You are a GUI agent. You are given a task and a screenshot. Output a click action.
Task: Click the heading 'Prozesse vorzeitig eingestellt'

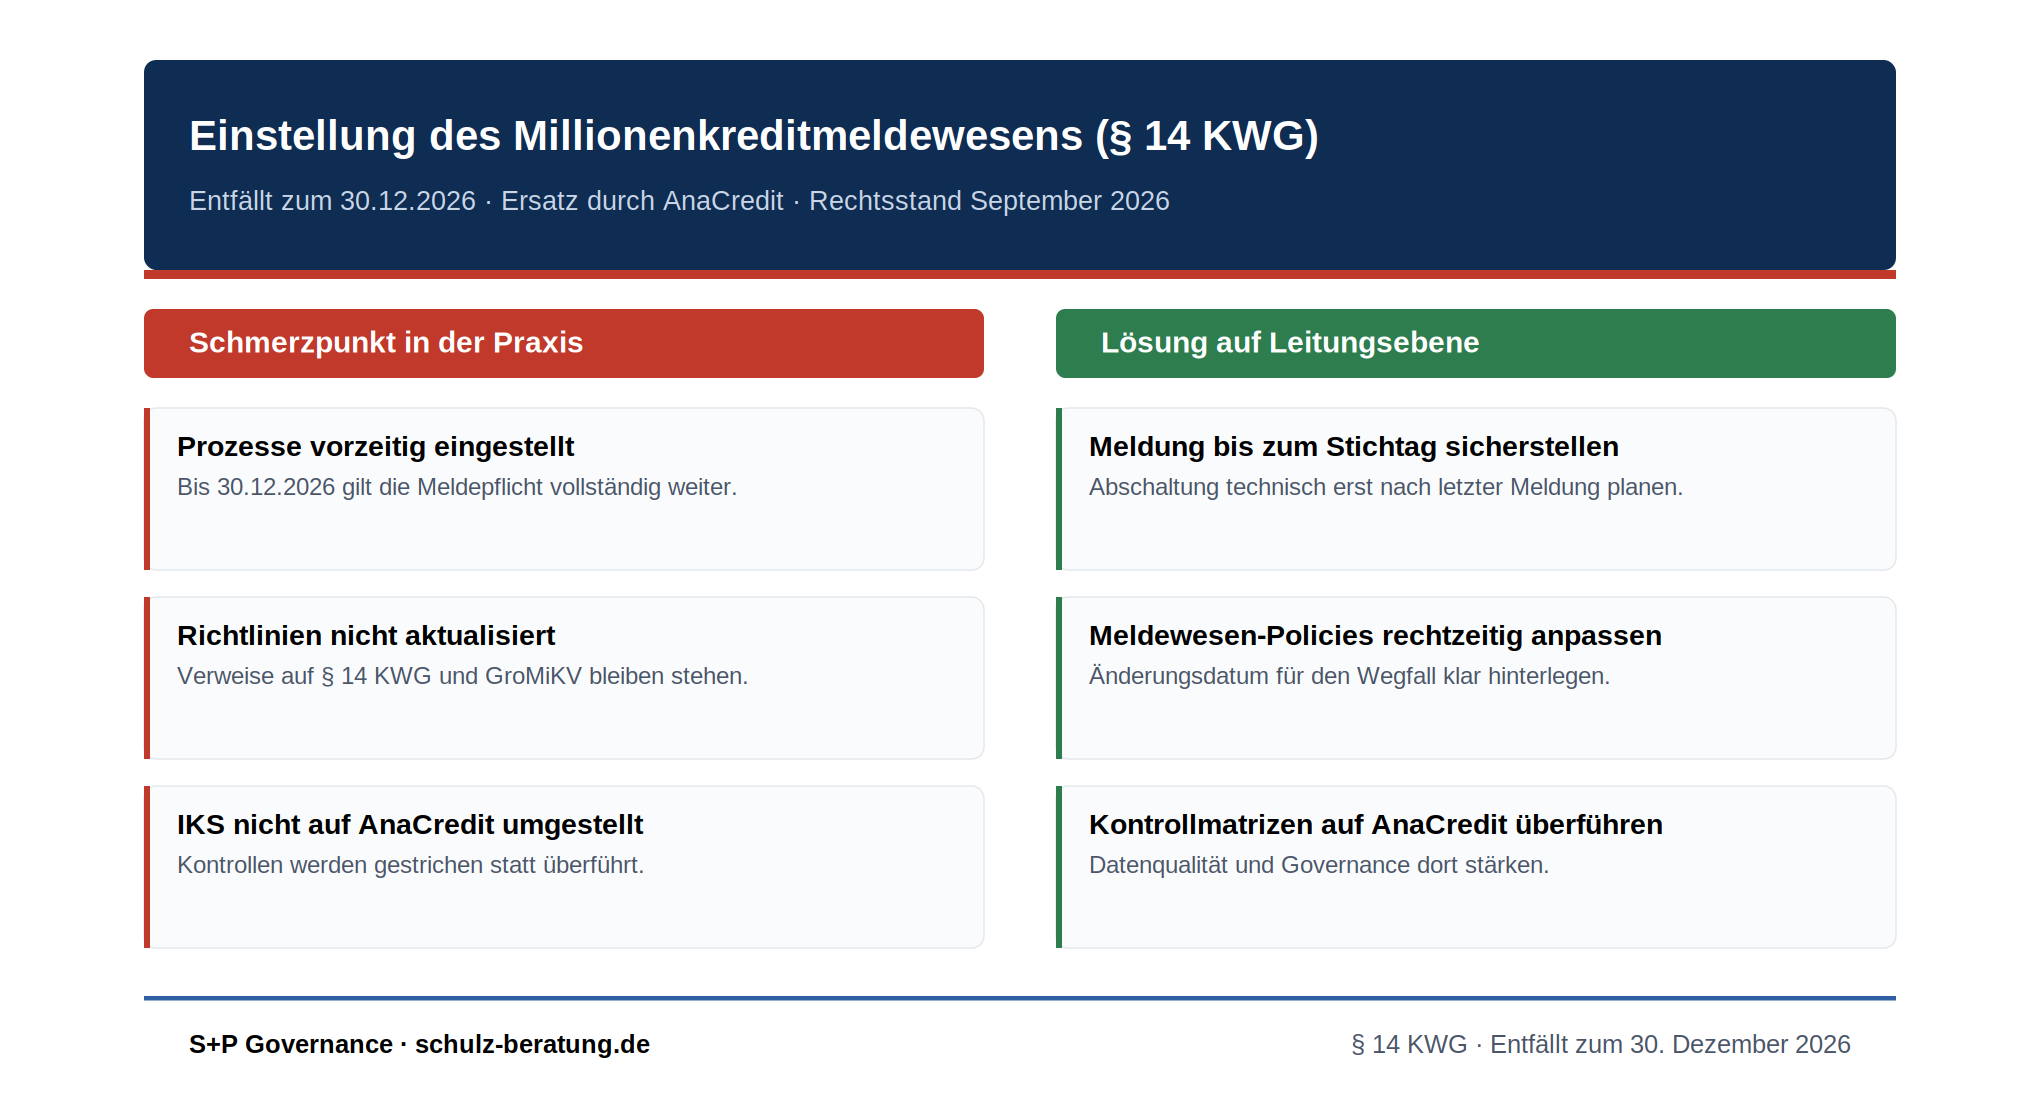[376, 447]
